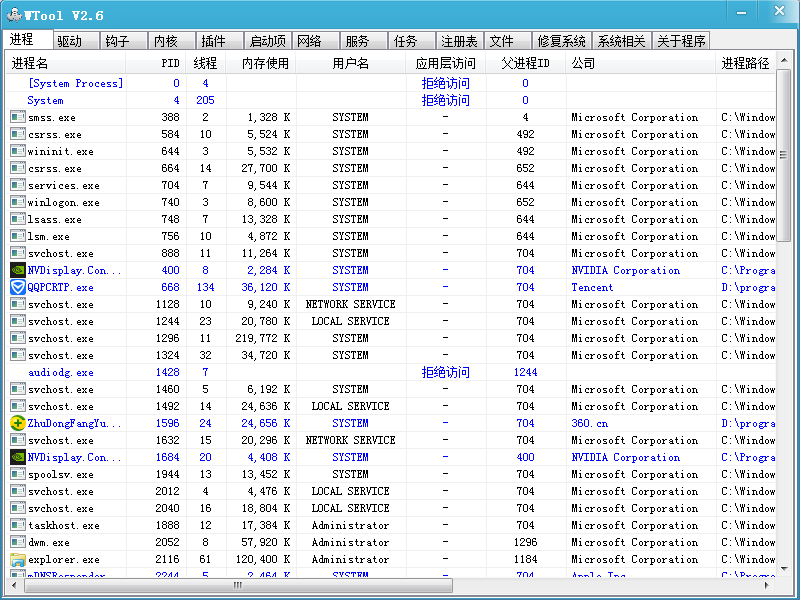Image resolution: width=800 pixels, height=600 pixels.
Task: Click icon of svchost.exe PID 888
Action: point(18,254)
